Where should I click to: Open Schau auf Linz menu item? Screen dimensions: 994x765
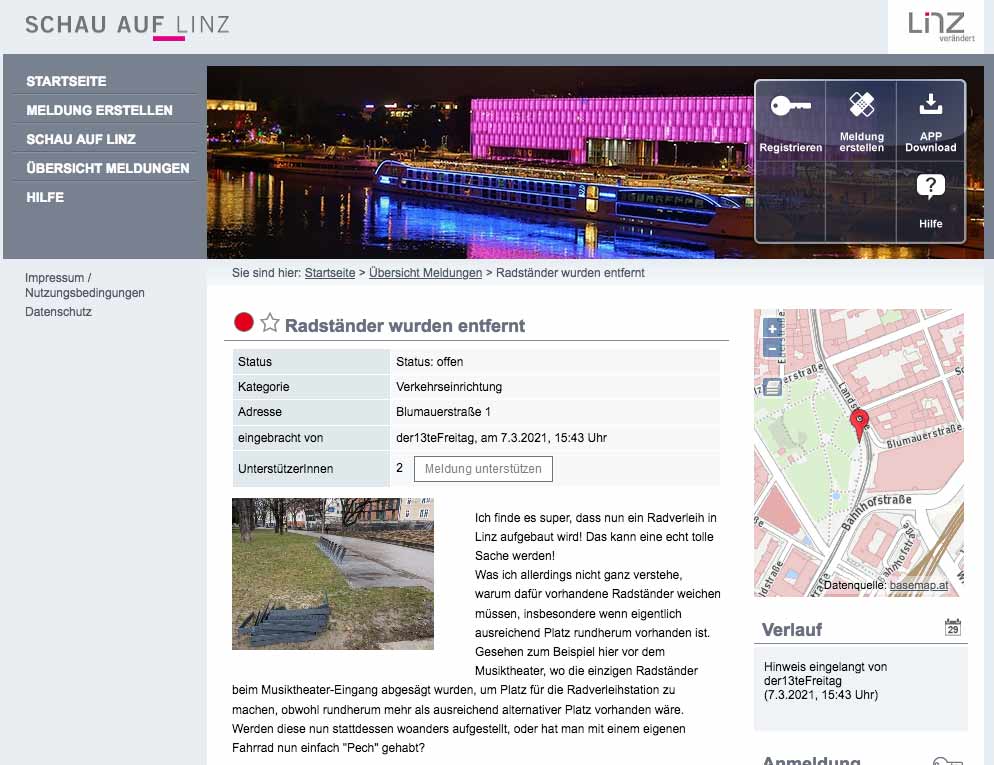point(81,139)
